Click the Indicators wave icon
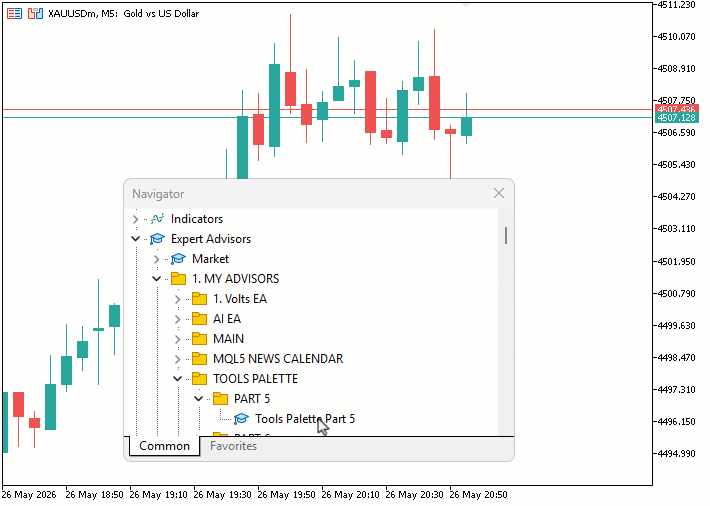The height and width of the screenshot is (506, 710). 157,219
